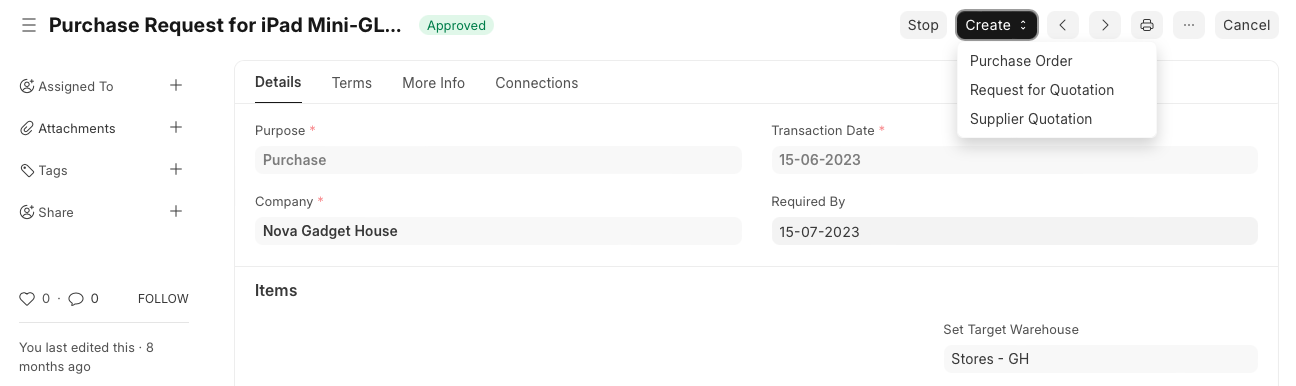Screen dimensions: 1296x386
Task: Go to next document arrow
Action: click(x=1105, y=25)
